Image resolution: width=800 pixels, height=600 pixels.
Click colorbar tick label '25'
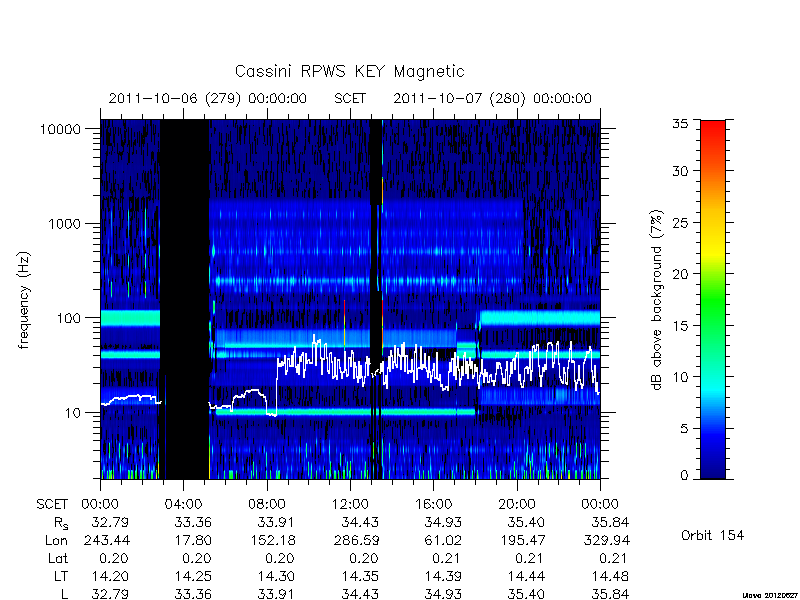[x=680, y=223]
